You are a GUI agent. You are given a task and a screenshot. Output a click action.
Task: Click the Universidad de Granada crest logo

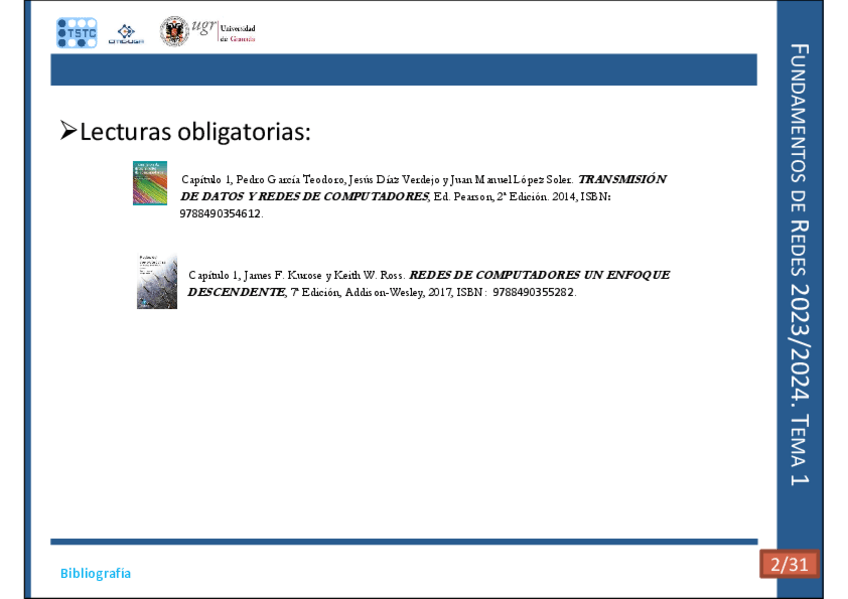pos(174,31)
